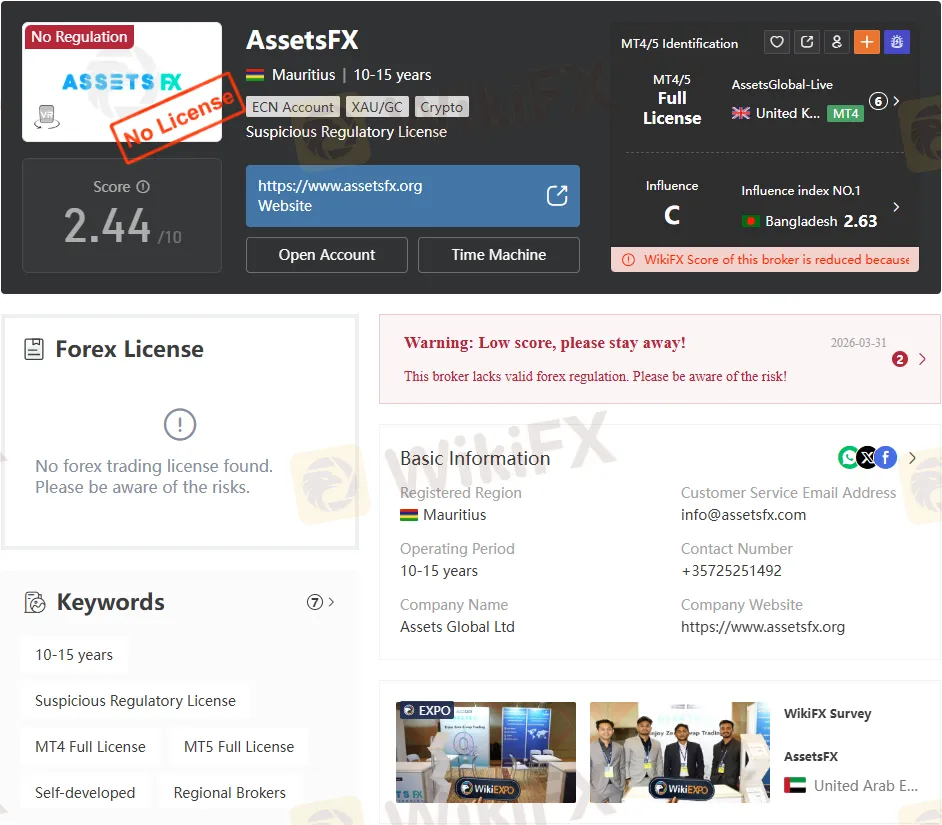This screenshot has height=825, width=942.
Task: Click the blue bug report icon
Action: point(897,42)
